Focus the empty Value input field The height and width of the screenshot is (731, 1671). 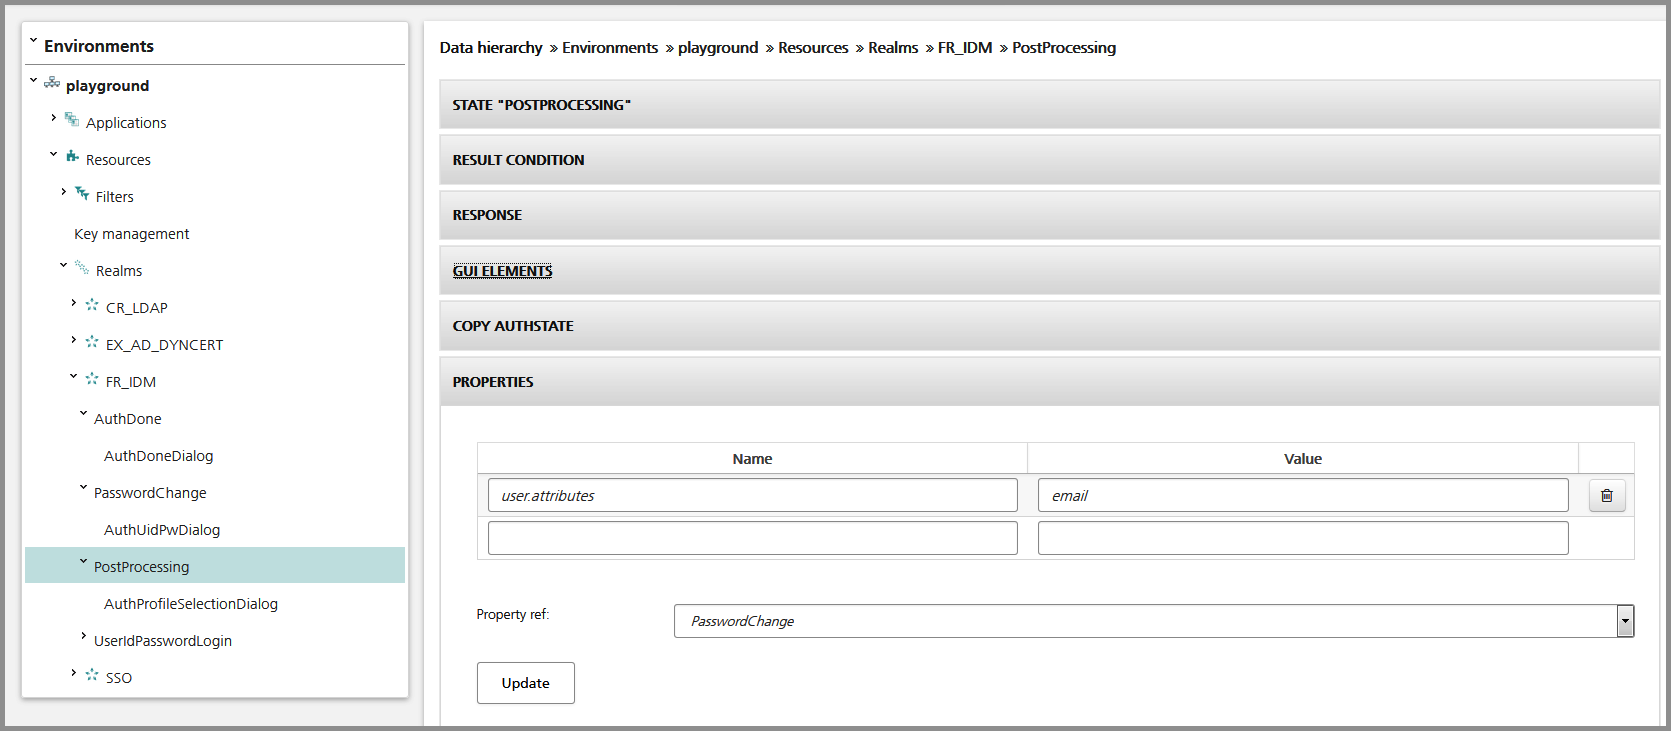[x=1303, y=538]
